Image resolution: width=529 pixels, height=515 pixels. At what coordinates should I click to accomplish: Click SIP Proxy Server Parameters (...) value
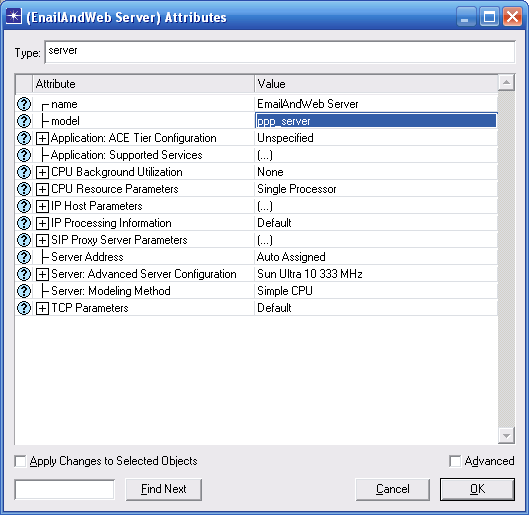pos(376,240)
